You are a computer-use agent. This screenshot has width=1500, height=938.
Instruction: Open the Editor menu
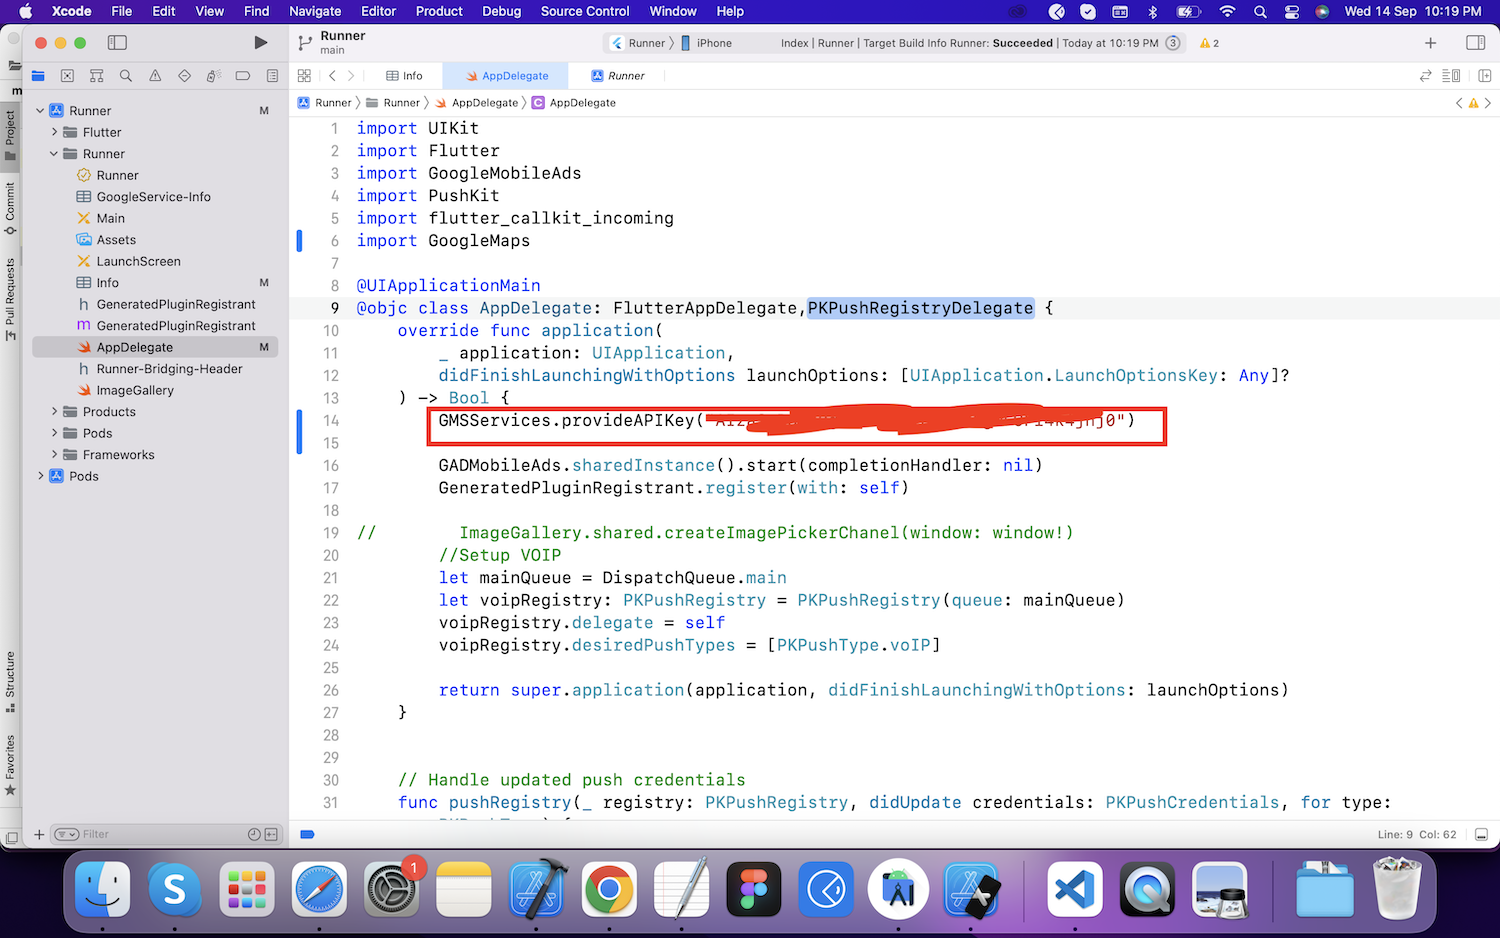pyautogui.click(x=378, y=11)
